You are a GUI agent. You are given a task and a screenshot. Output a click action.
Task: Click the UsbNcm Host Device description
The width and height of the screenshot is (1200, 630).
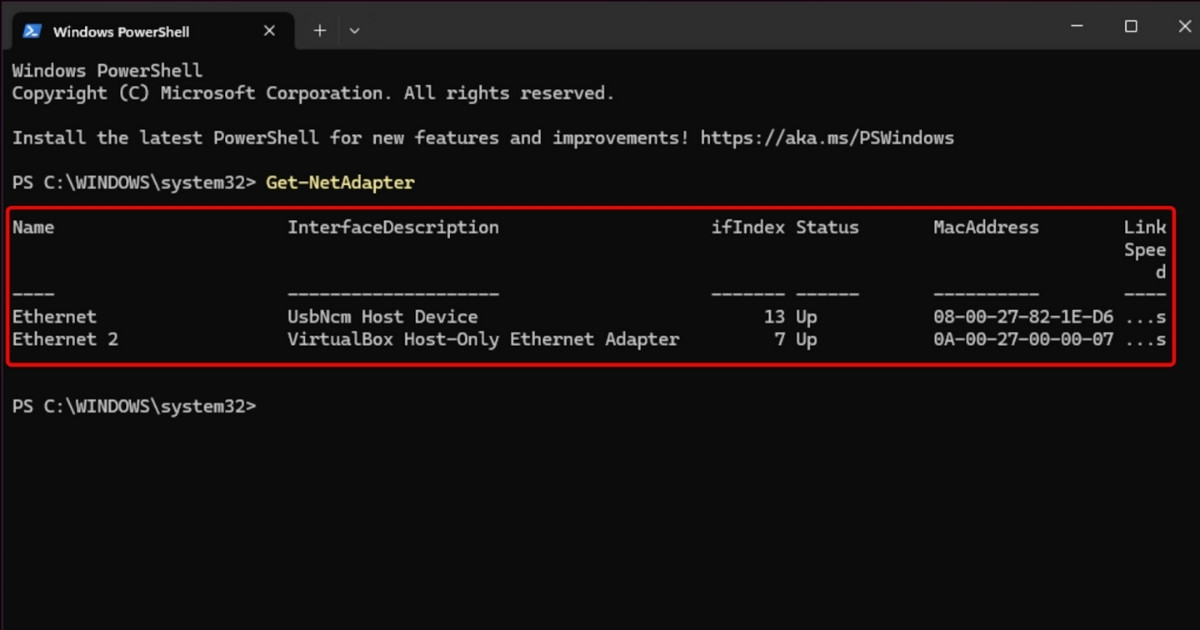[382, 317]
